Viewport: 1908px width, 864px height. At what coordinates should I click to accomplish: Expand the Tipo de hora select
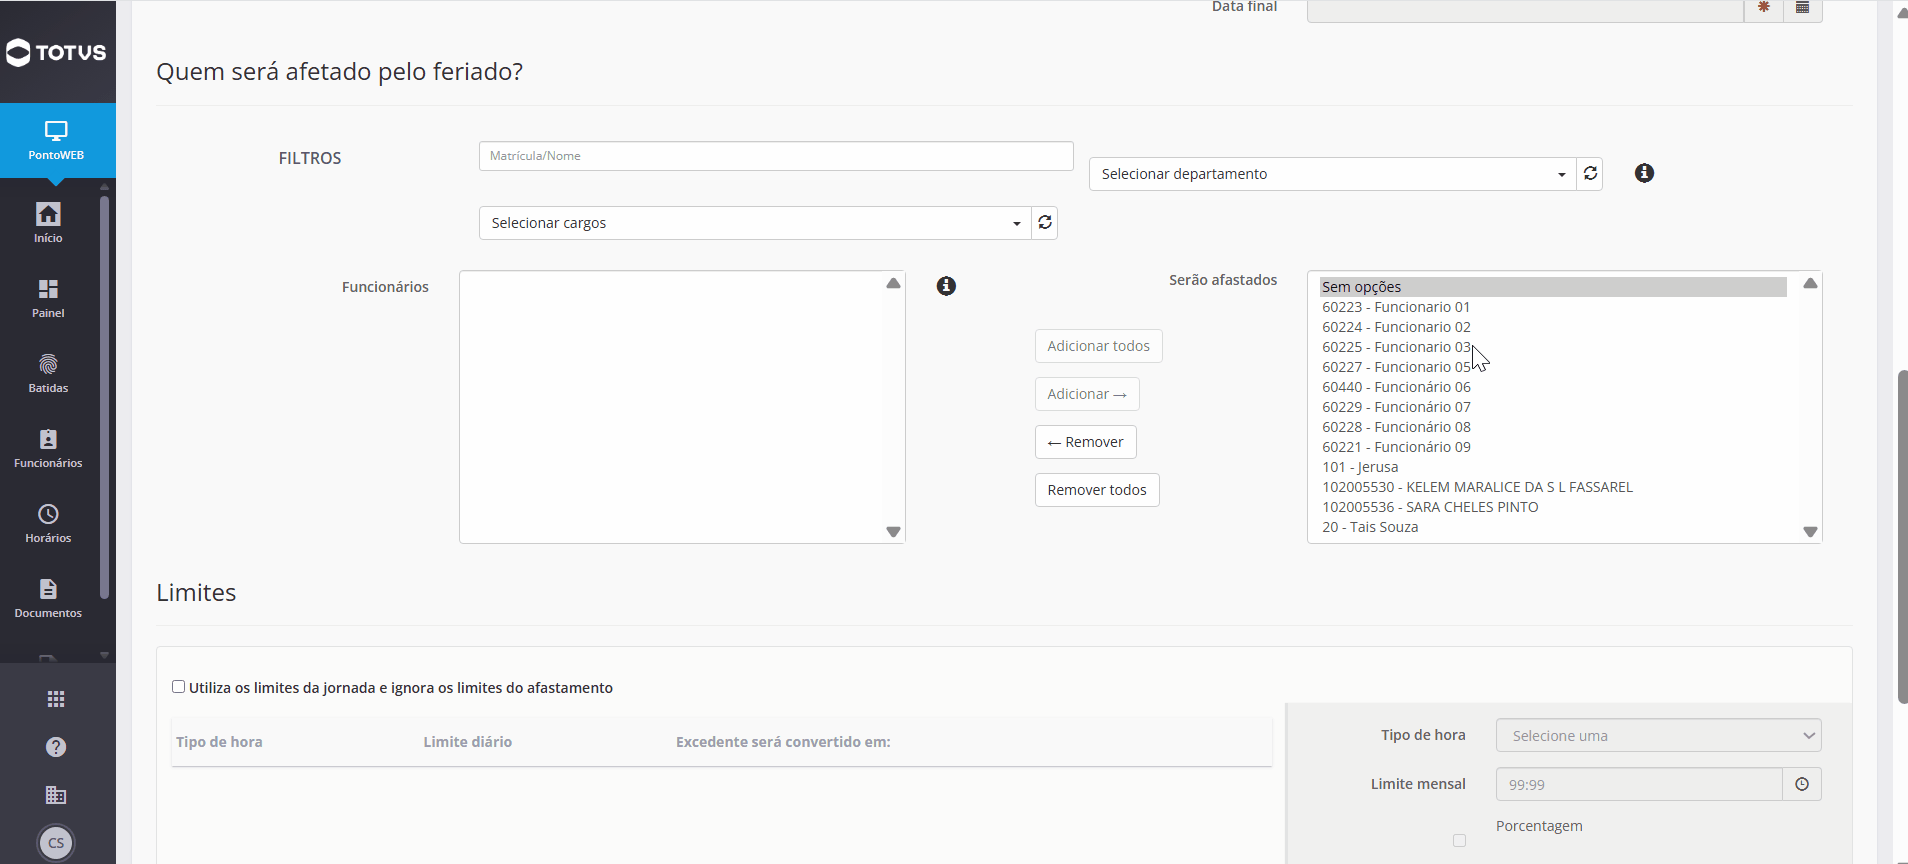coord(1658,735)
